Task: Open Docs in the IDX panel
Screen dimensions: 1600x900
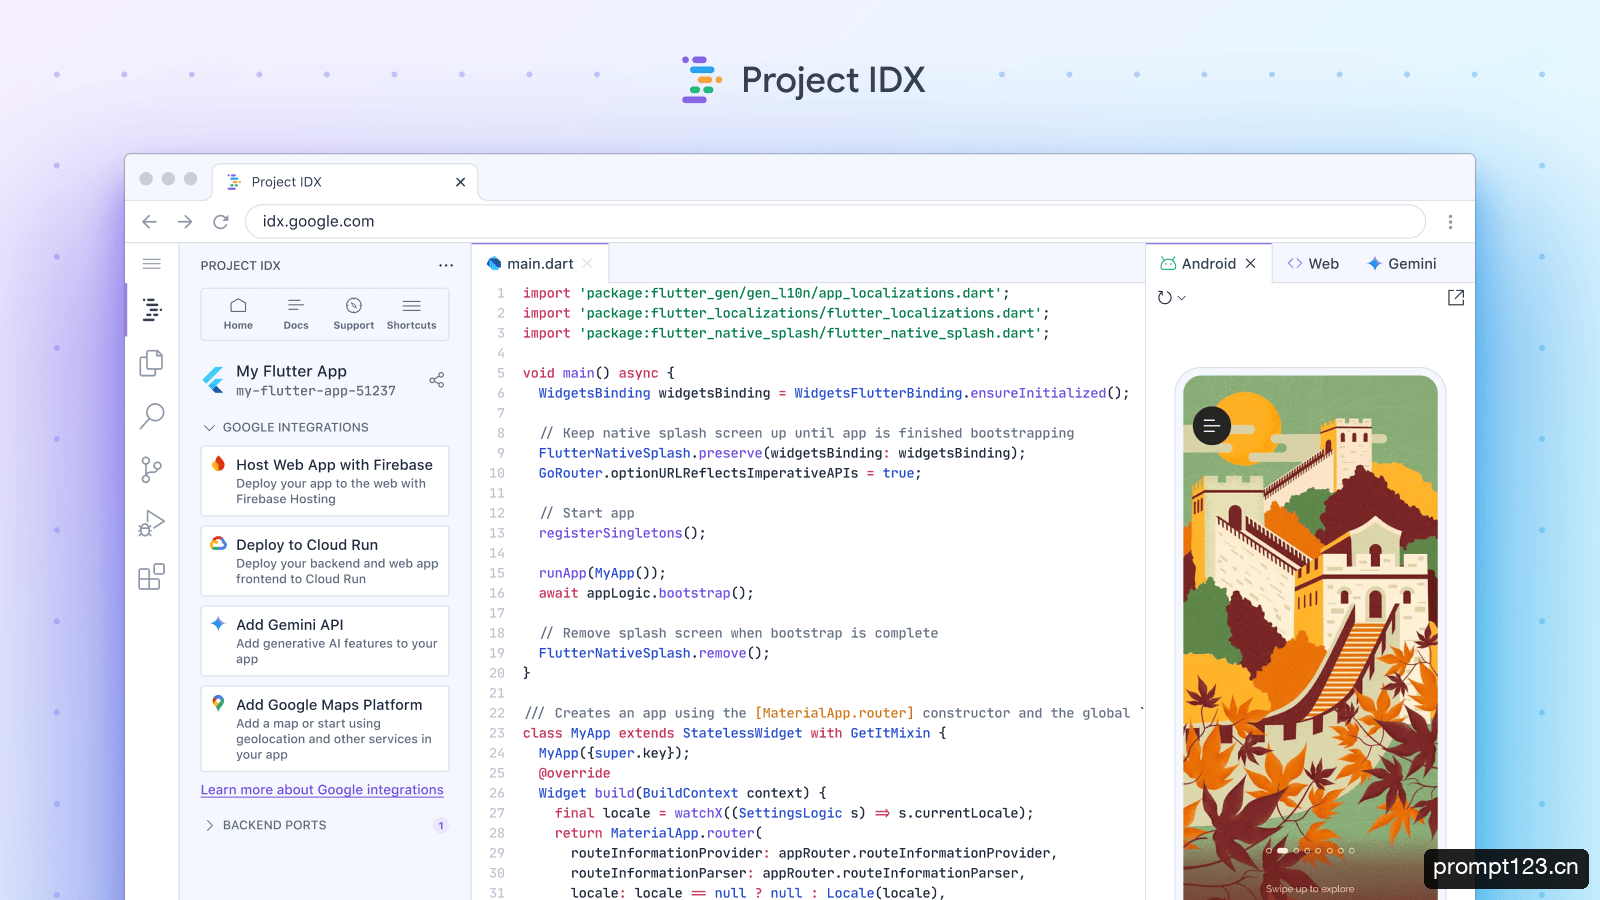Action: tap(296, 314)
